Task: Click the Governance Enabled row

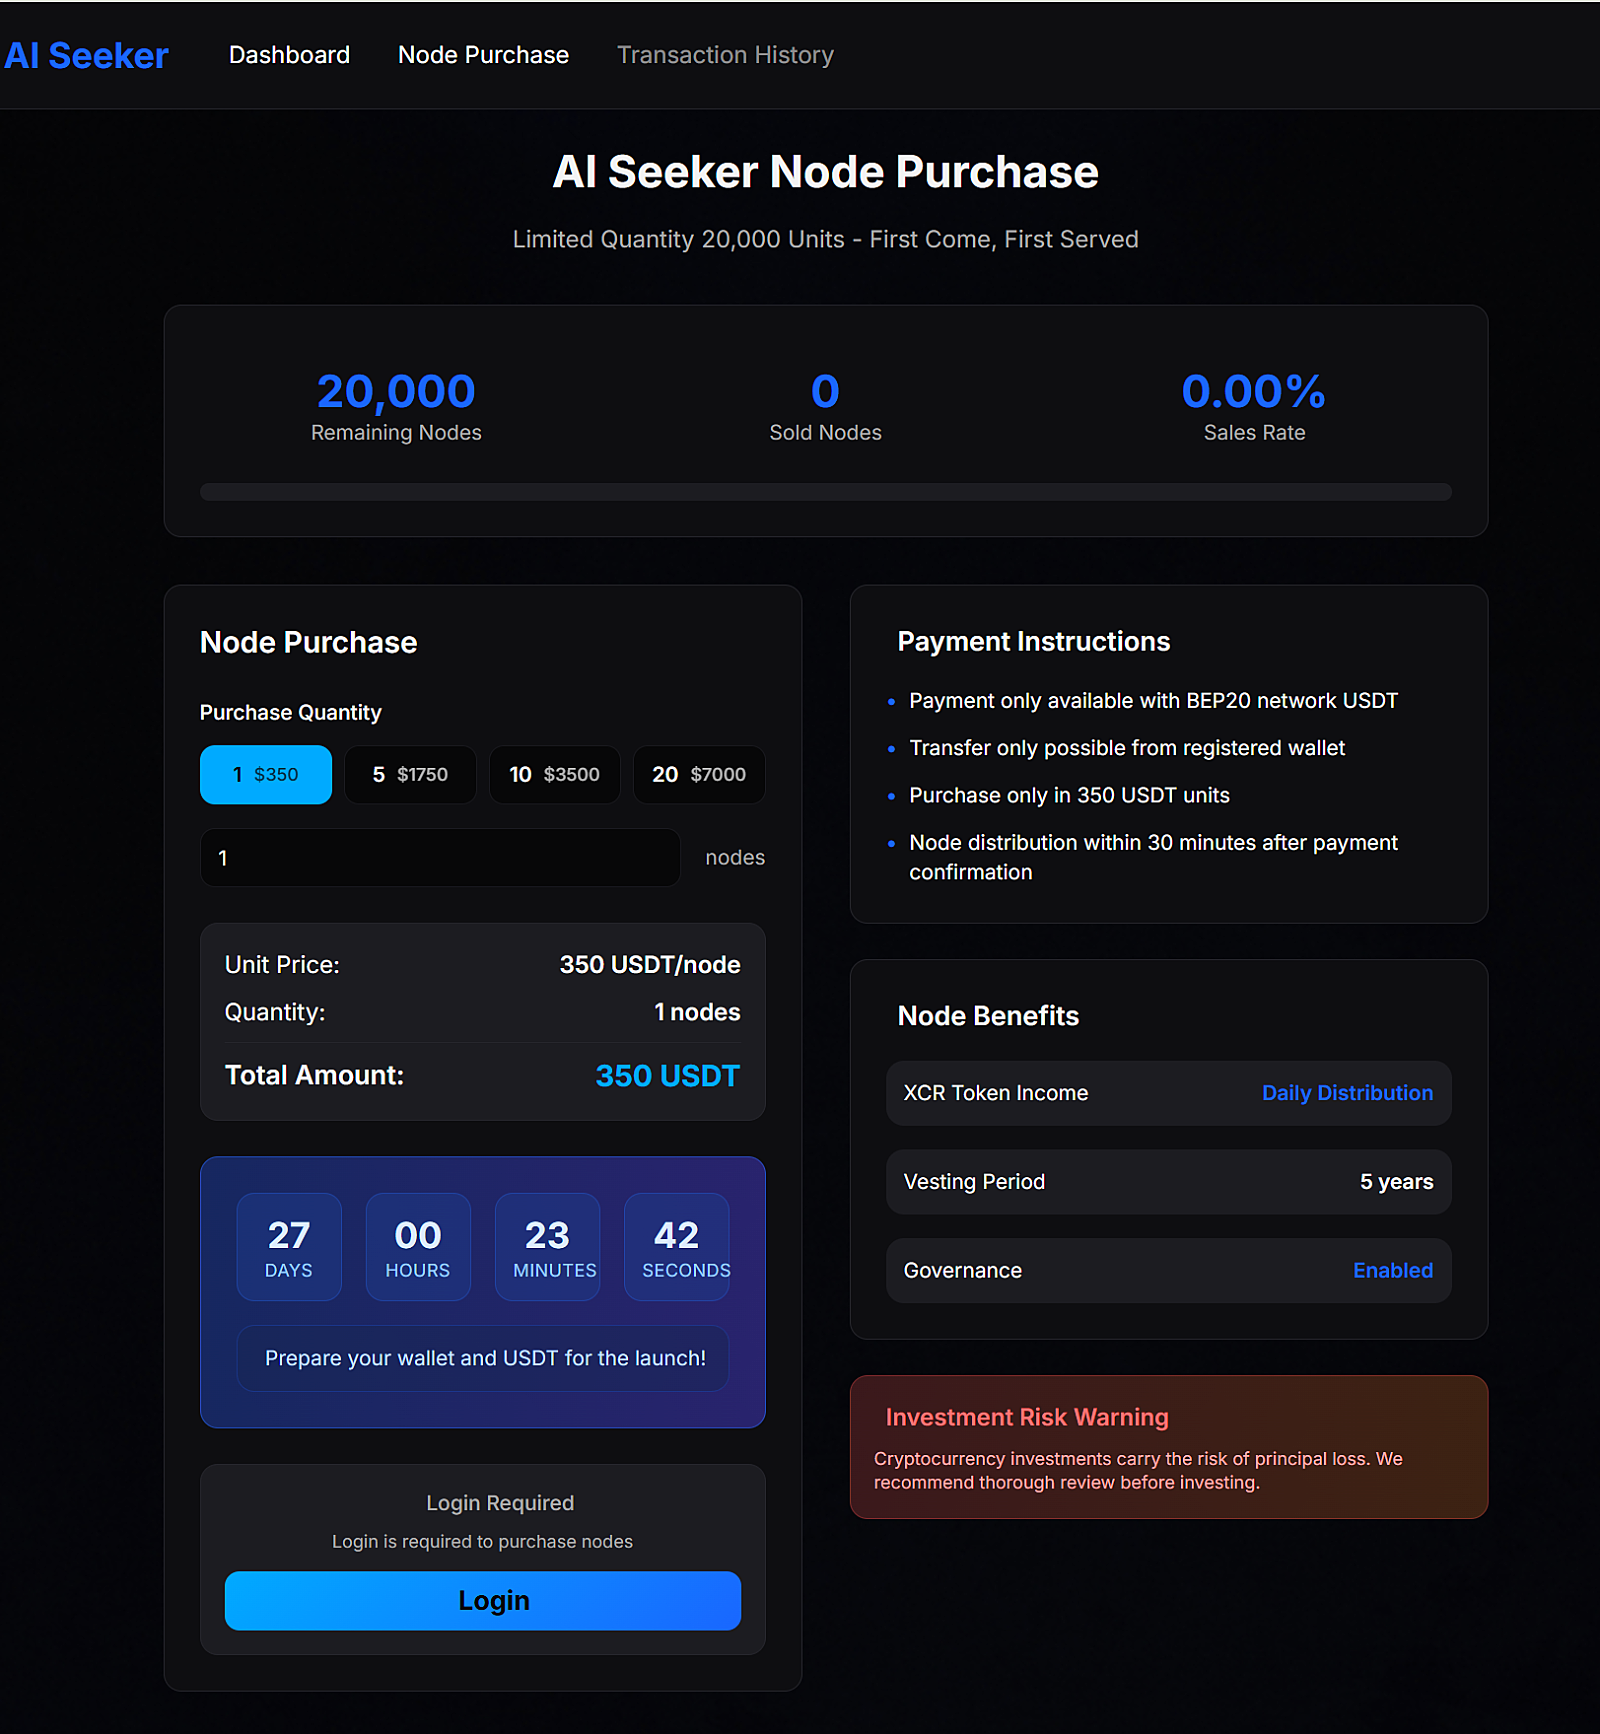Action: (1168, 1271)
